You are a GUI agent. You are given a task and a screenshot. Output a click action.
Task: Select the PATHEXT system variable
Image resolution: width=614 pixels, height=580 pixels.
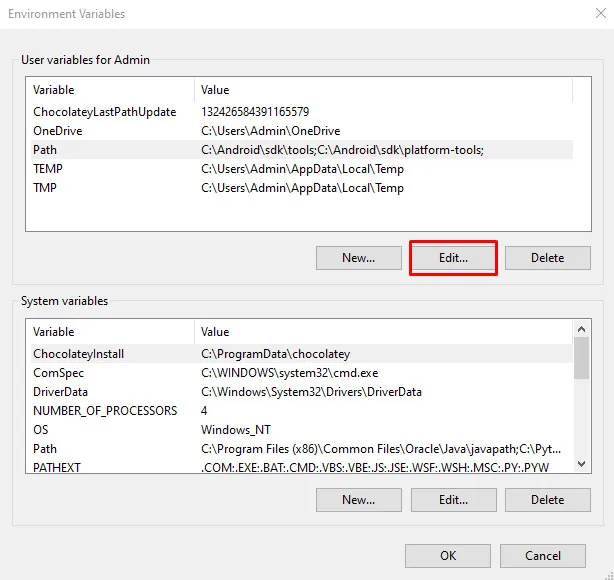click(x=57, y=467)
